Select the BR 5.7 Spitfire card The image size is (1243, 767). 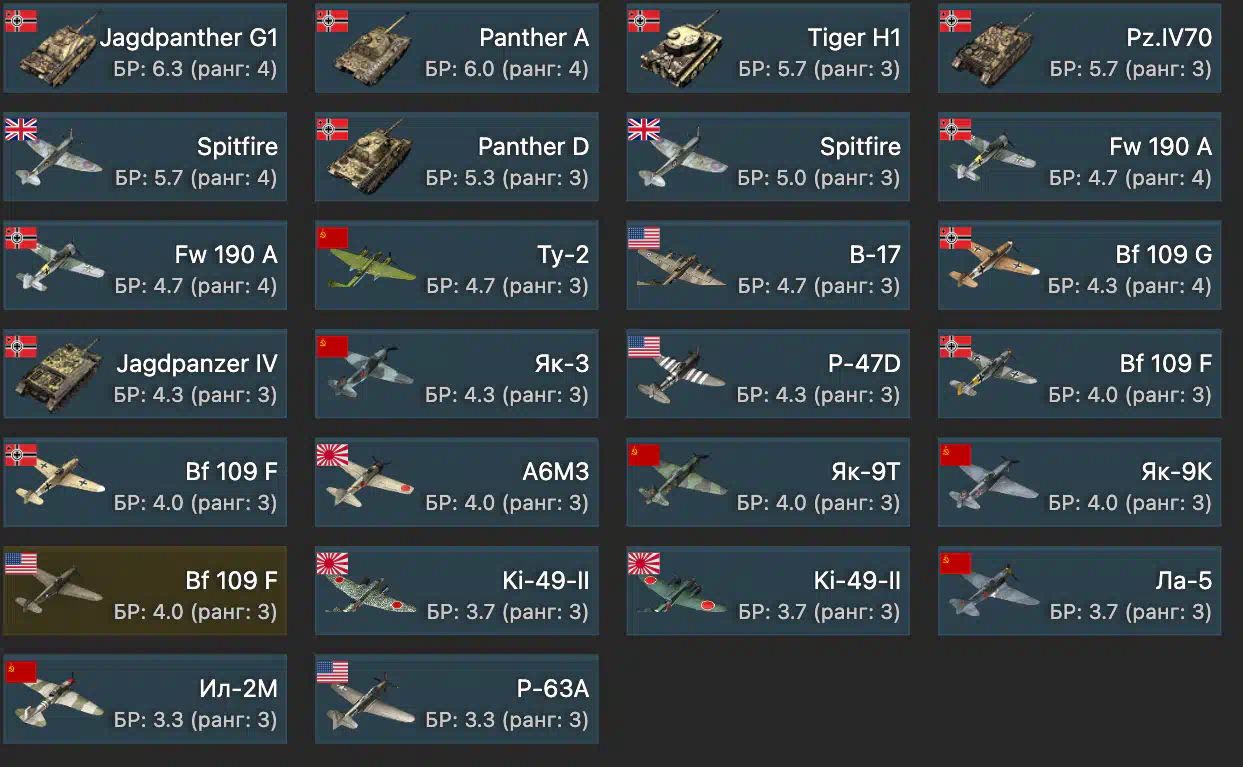point(145,157)
